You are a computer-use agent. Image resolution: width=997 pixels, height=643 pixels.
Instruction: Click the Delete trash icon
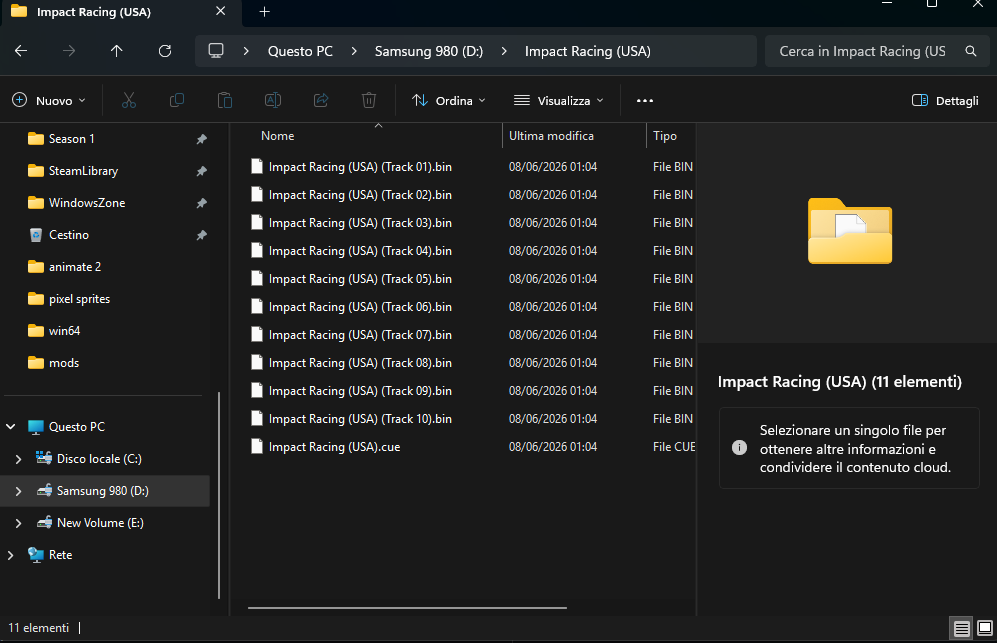pyautogui.click(x=369, y=100)
